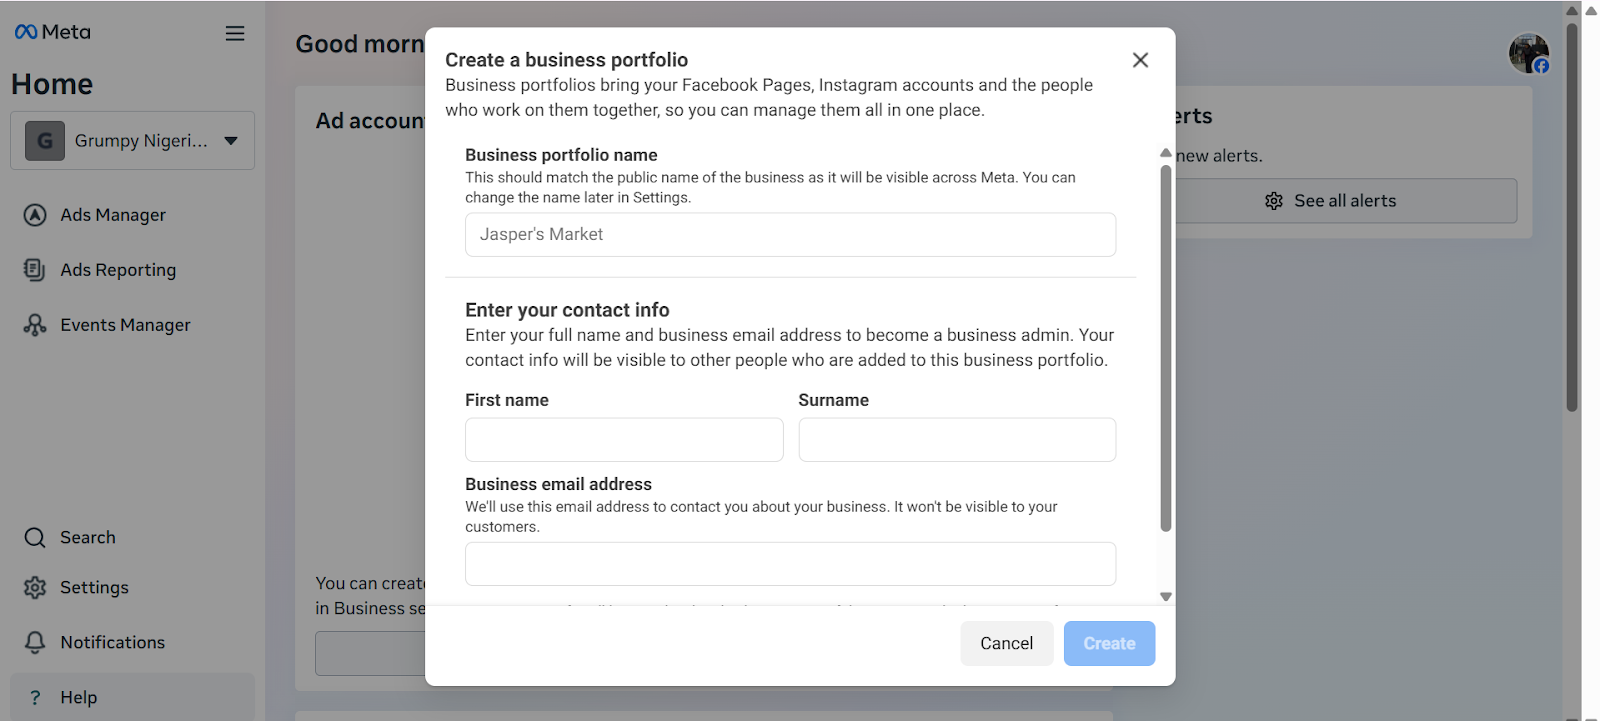This screenshot has height=721, width=1600.
Task: Click the Business portfolio name field
Action: [x=790, y=235]
